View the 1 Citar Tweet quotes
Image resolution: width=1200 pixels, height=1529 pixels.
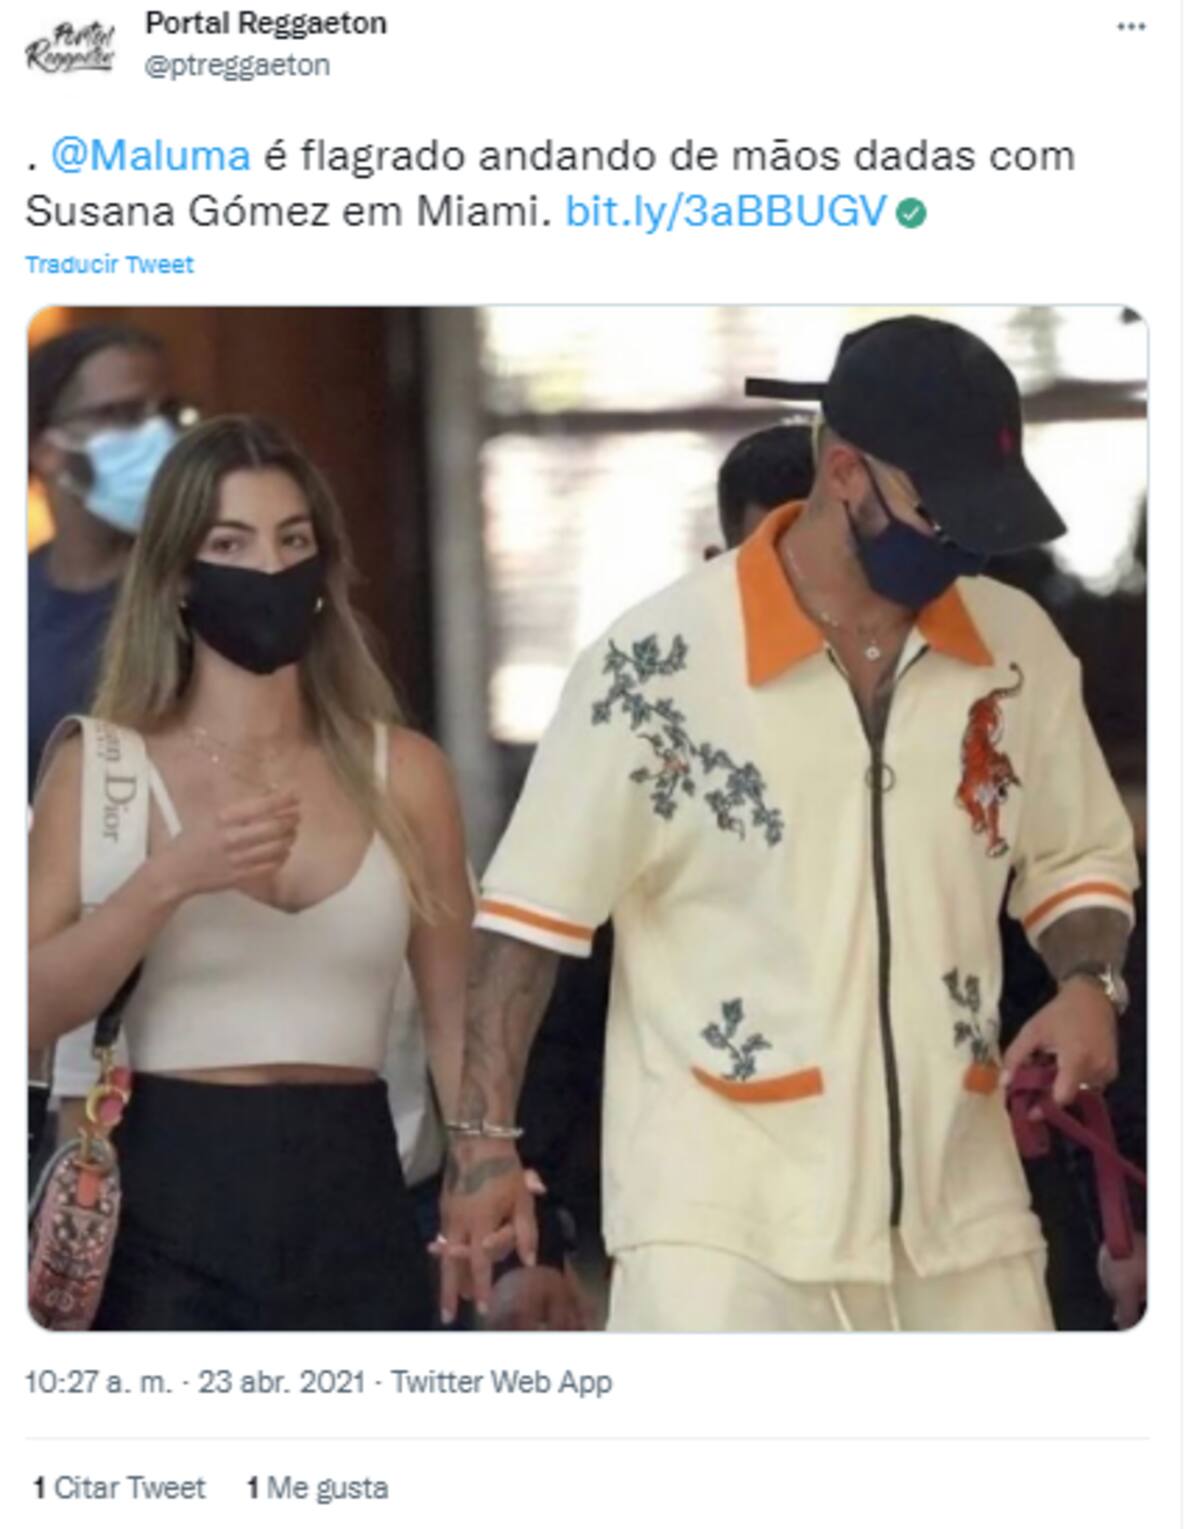point(119,1488)
